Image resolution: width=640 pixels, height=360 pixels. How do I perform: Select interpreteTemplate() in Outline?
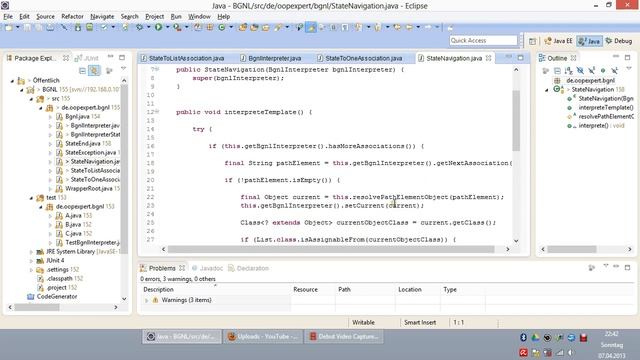[x=606, y=108]
